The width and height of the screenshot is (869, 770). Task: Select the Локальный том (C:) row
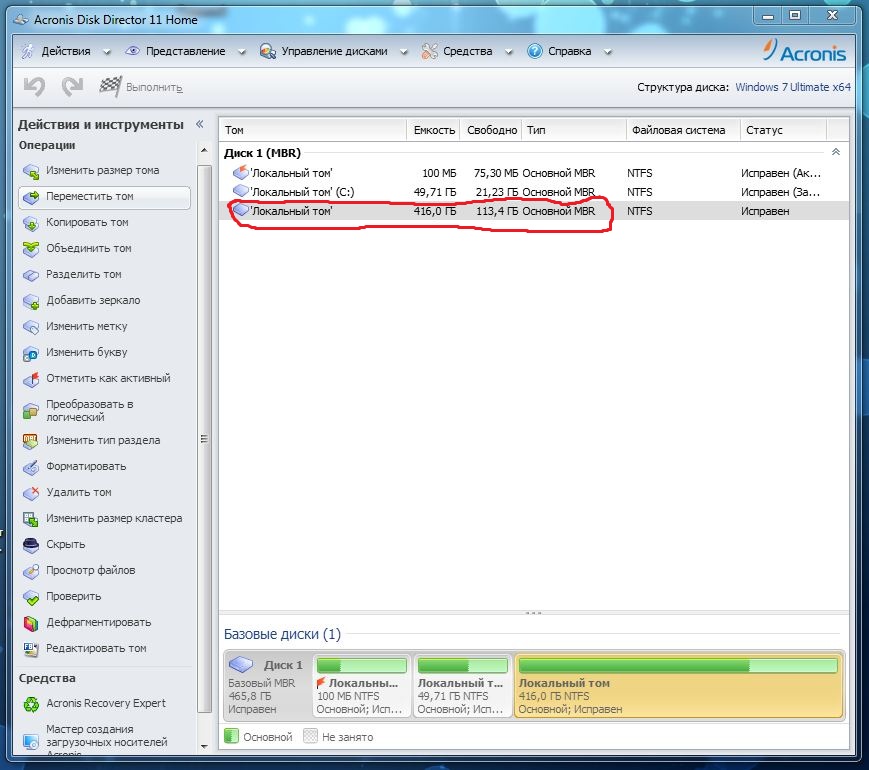[x=534, y=192]
